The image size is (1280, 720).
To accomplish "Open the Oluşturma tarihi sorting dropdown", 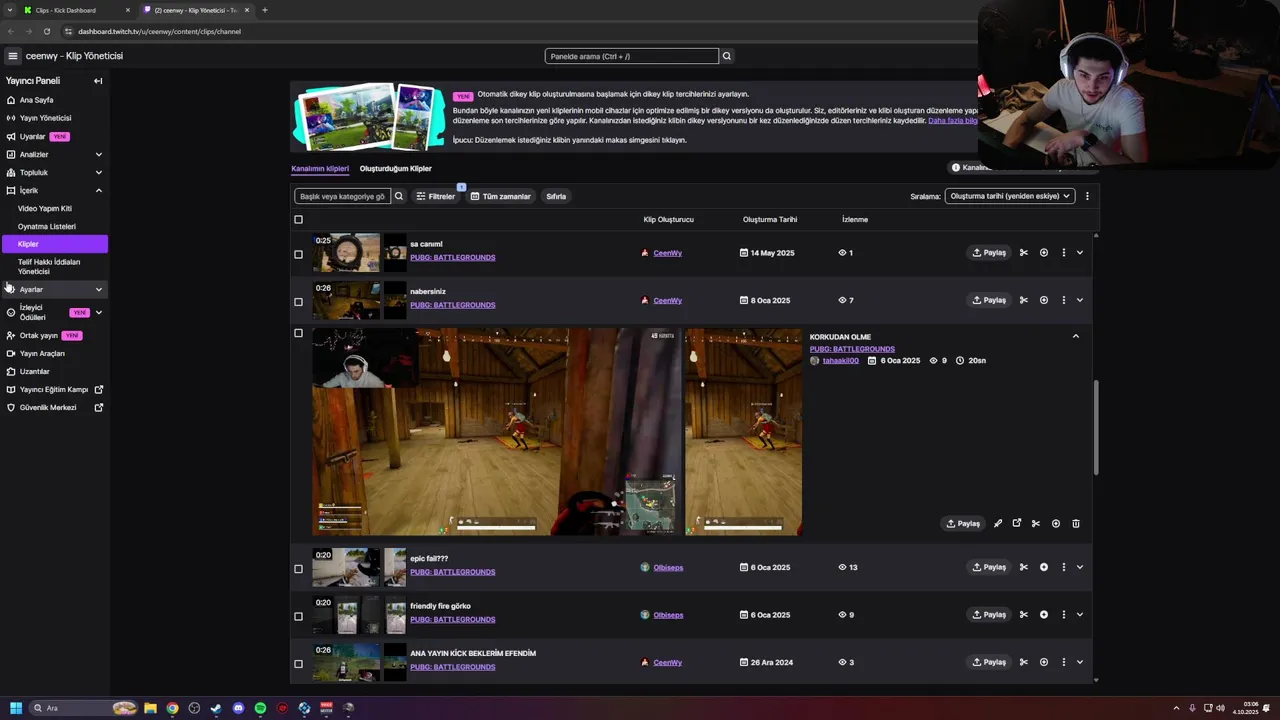I will pyautogui.click(x=1010, y=196).
